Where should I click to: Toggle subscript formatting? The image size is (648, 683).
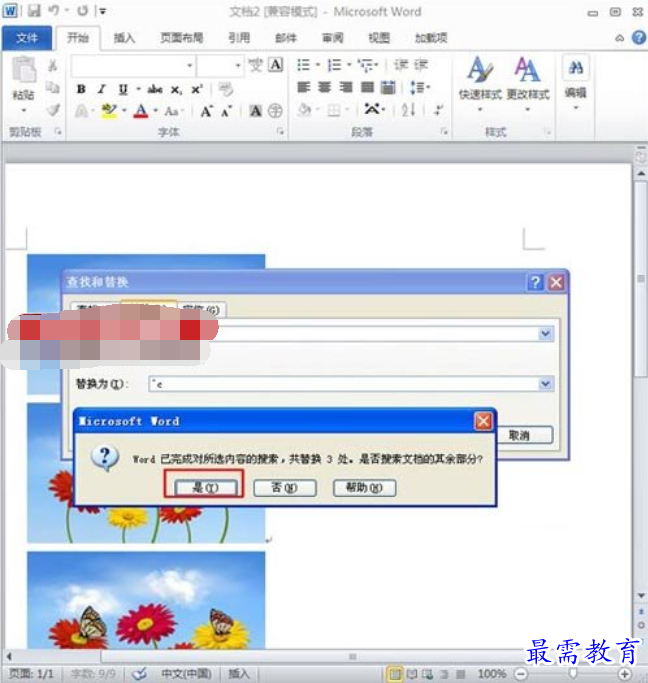click(x=176, y=90)
